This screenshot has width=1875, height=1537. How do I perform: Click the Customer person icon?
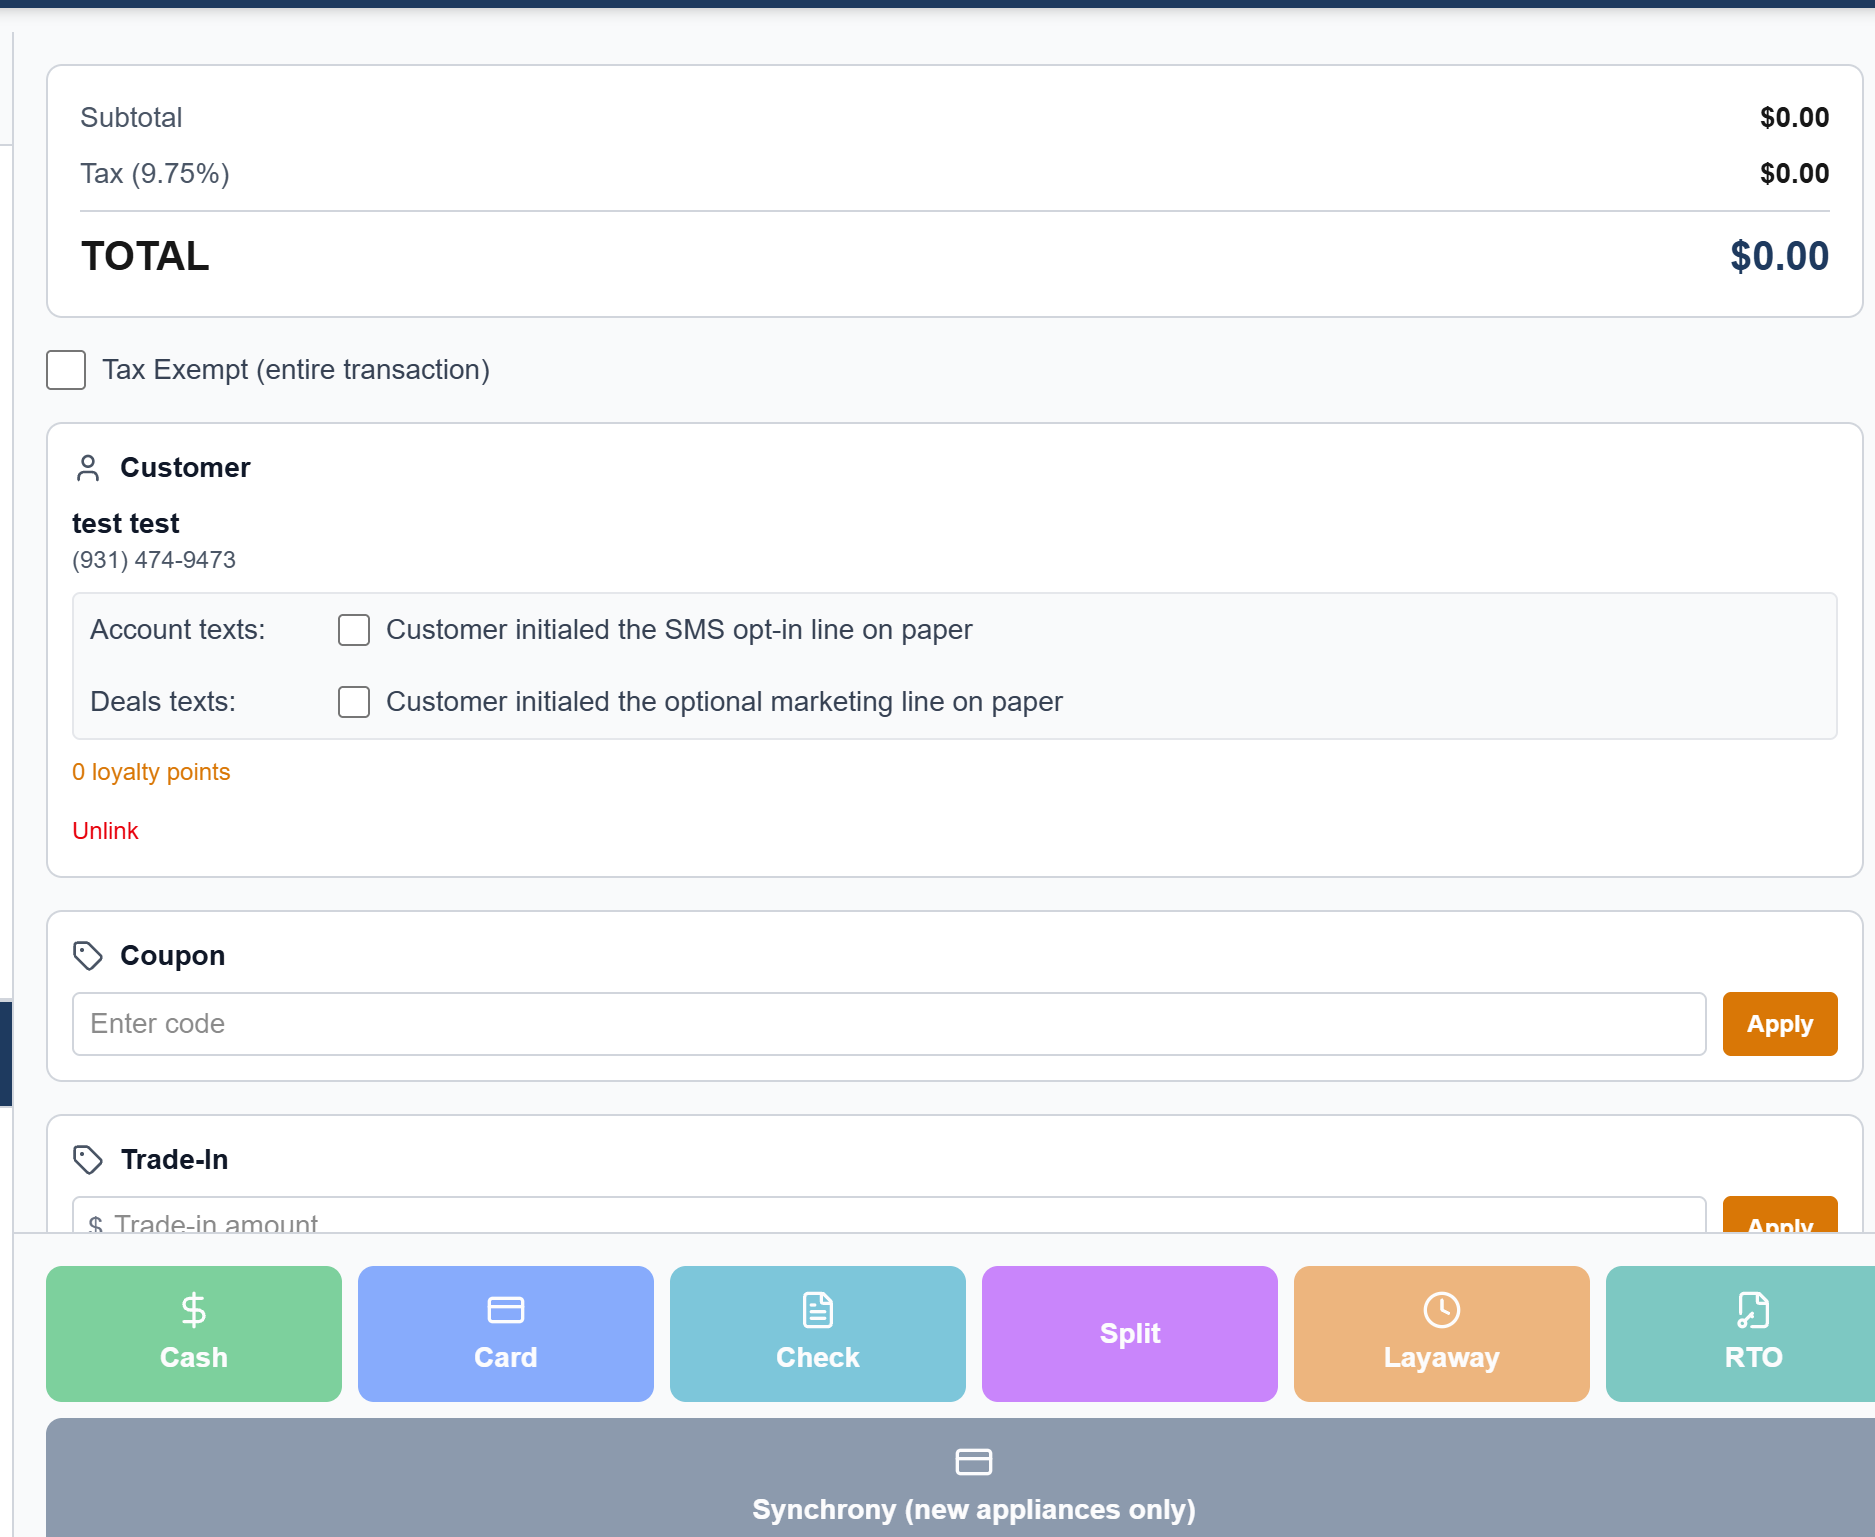(x=88, y=468)
